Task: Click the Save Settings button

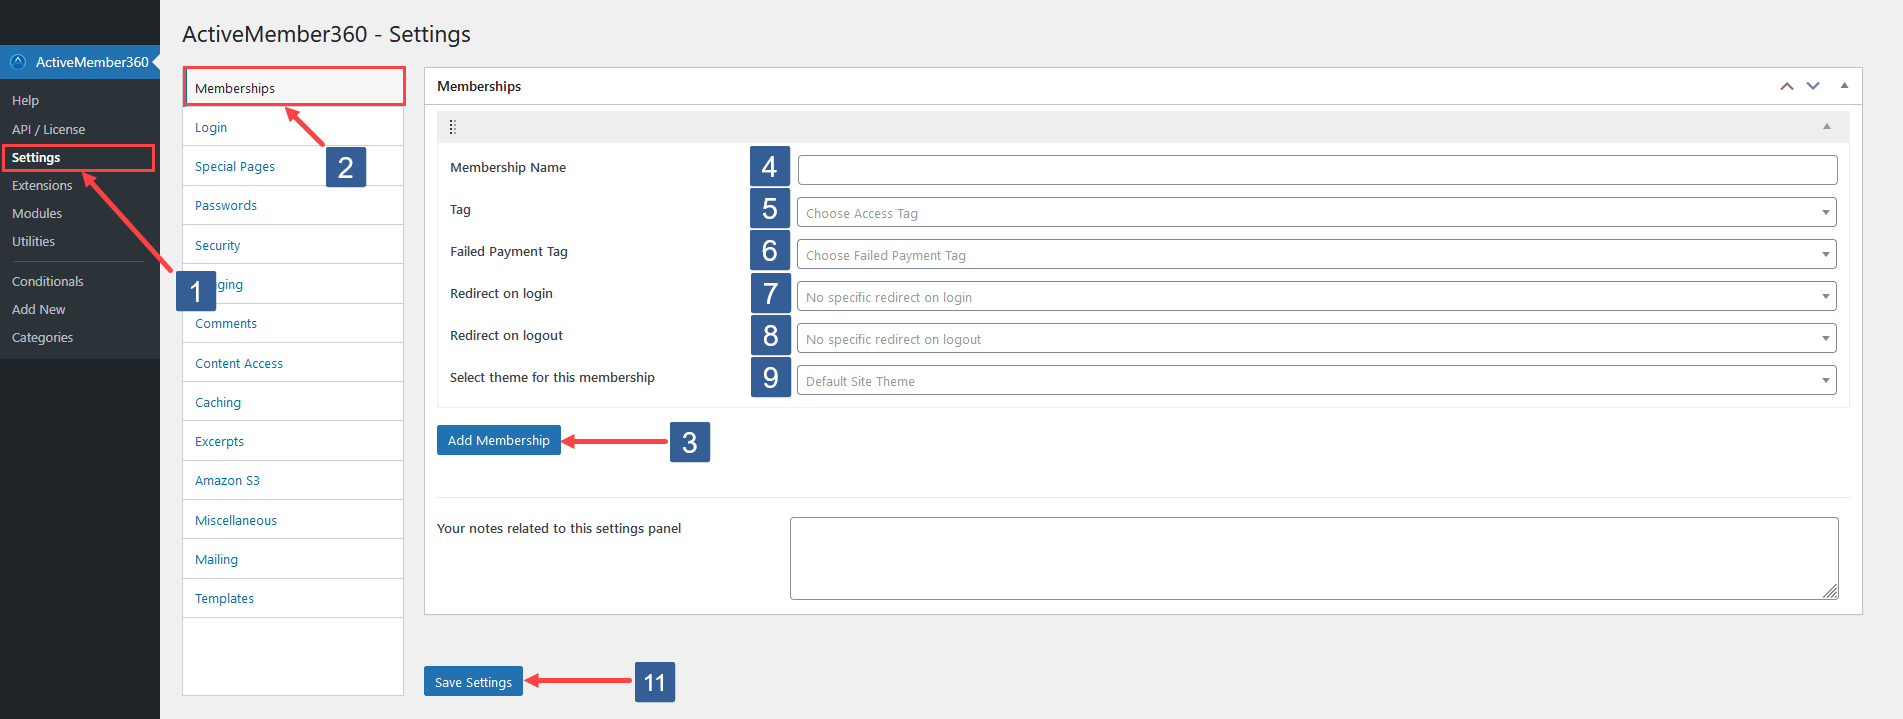Action: pos(473,681)
